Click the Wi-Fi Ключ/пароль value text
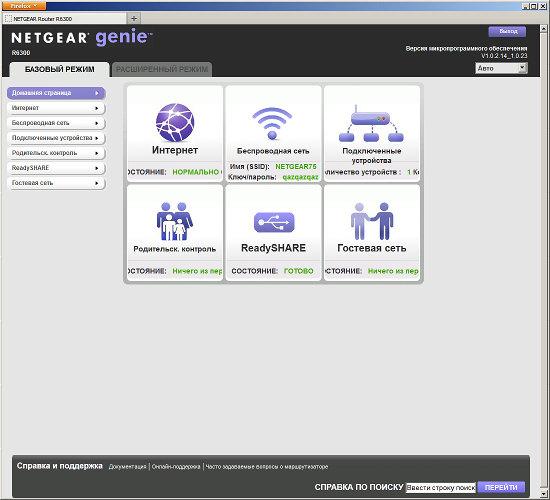550x500 pixels. click(300, 177)
